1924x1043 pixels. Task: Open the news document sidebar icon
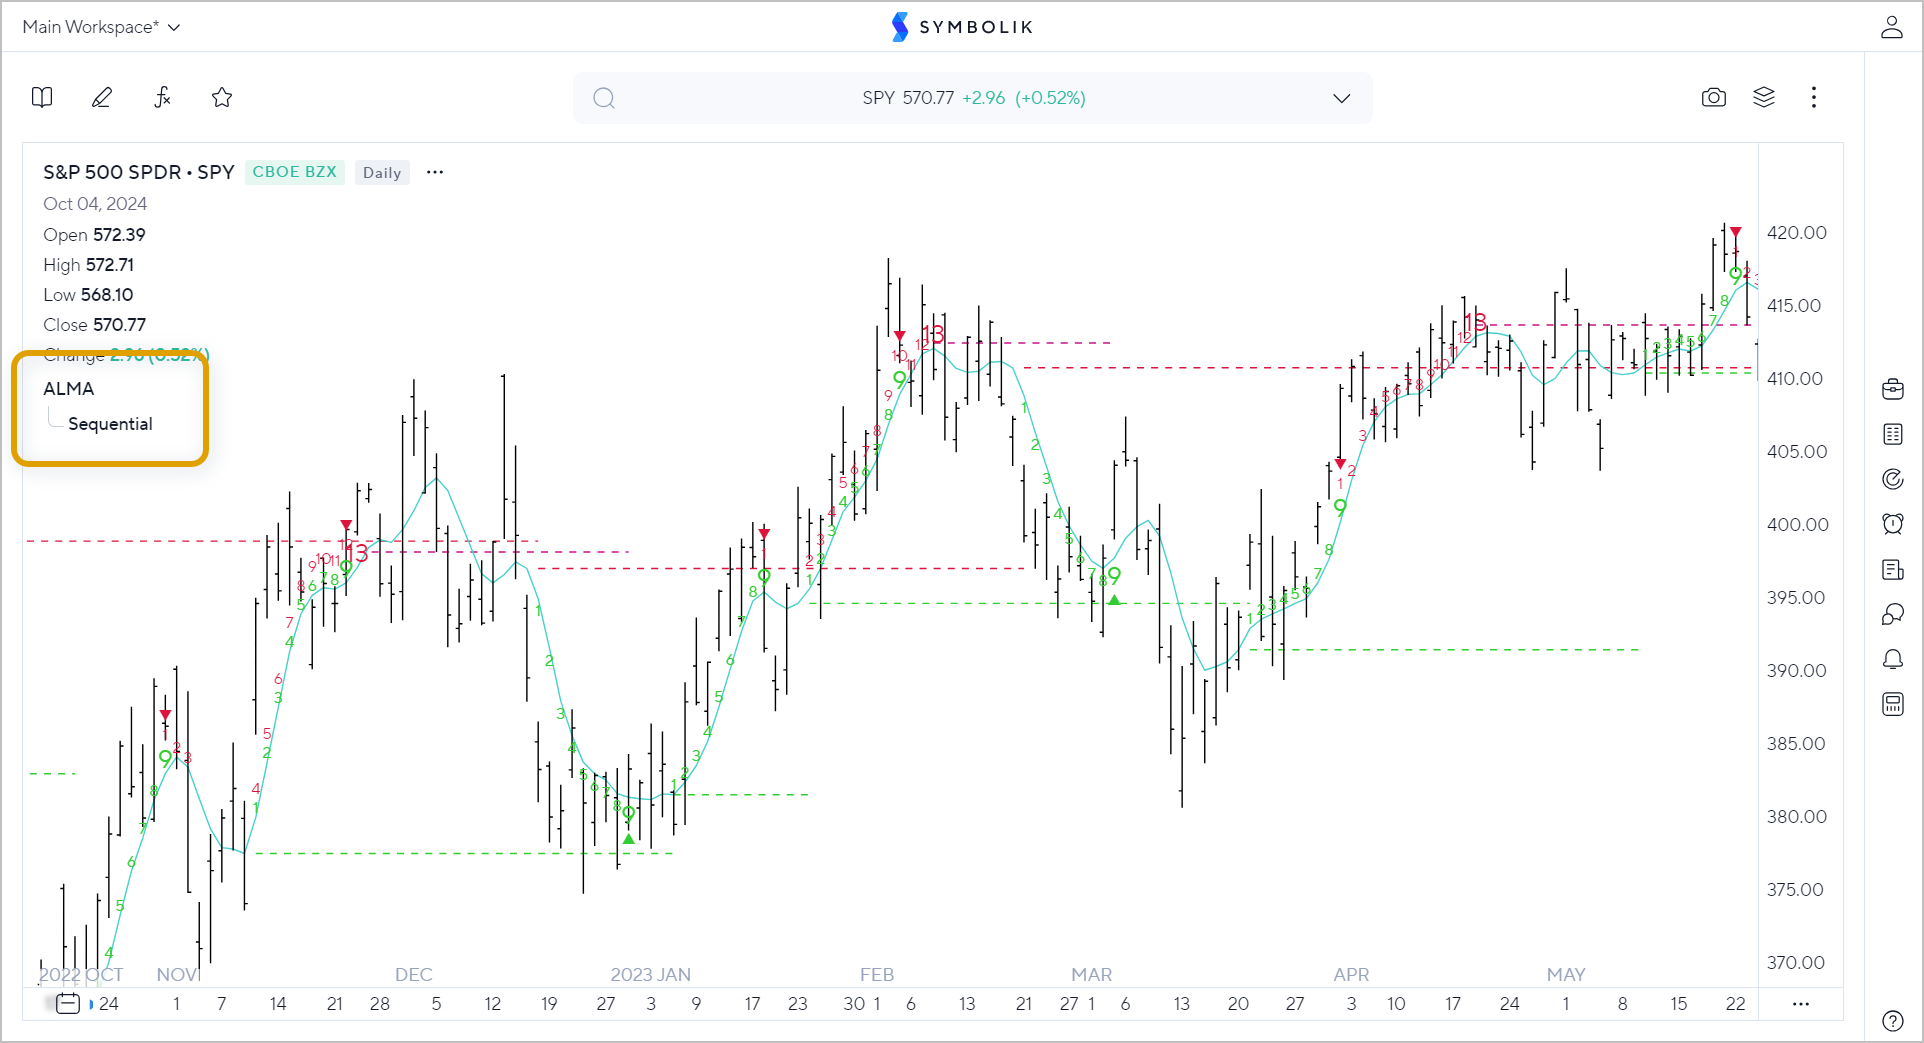(1893, 569)
